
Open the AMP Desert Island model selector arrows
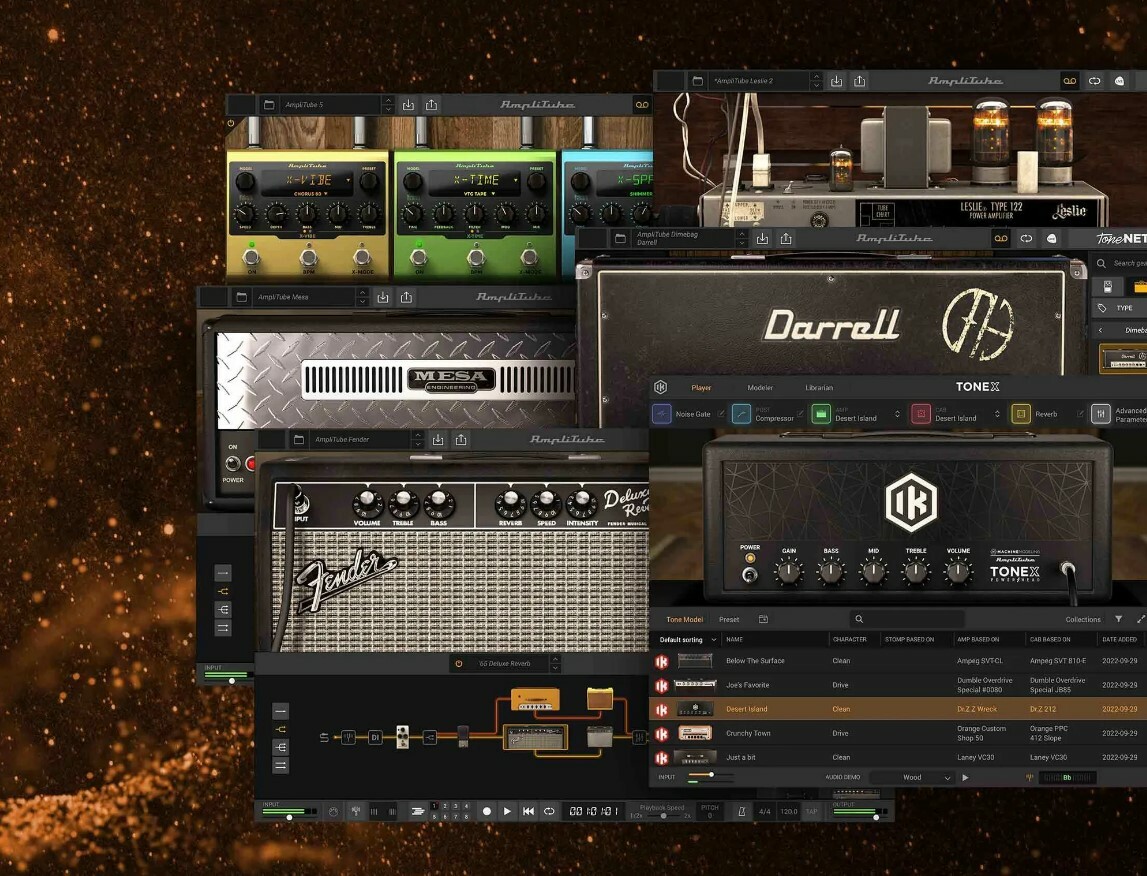(x=898, y=414)
